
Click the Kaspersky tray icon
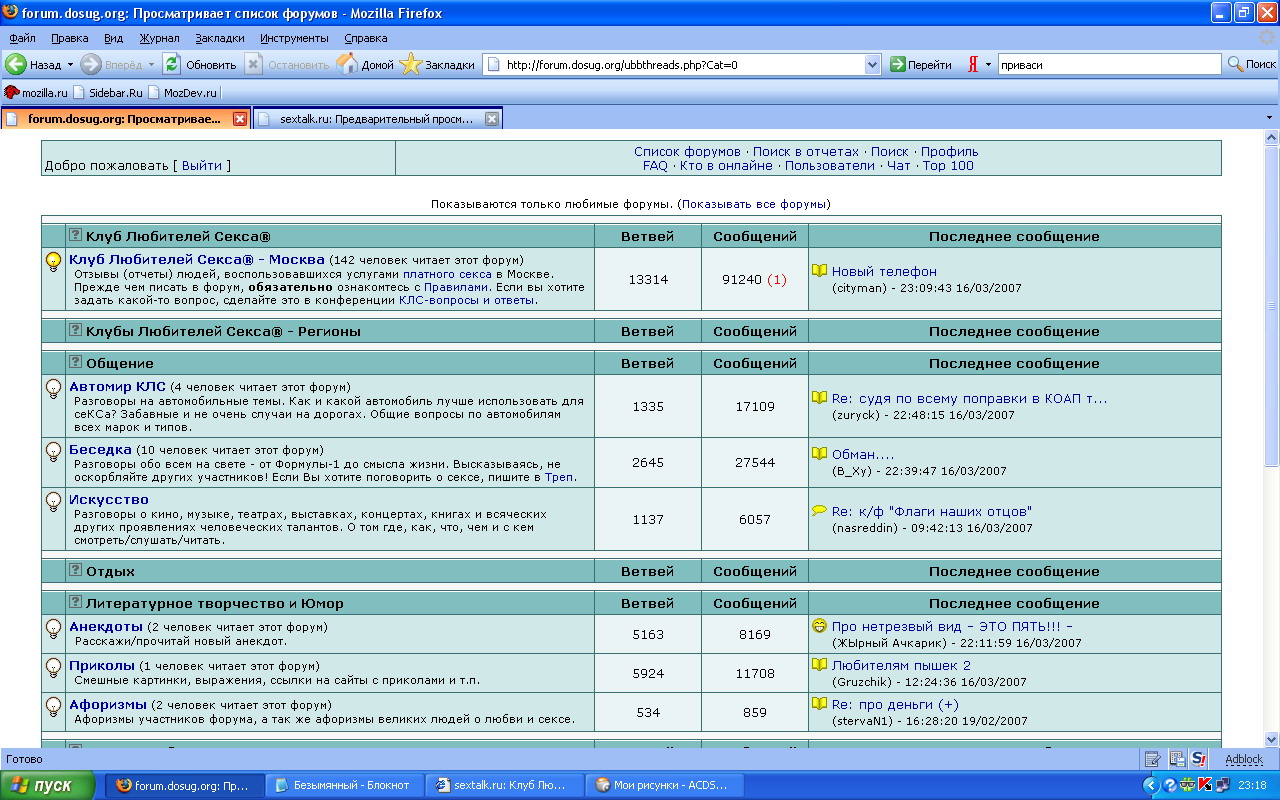[x=1206, y=785]
